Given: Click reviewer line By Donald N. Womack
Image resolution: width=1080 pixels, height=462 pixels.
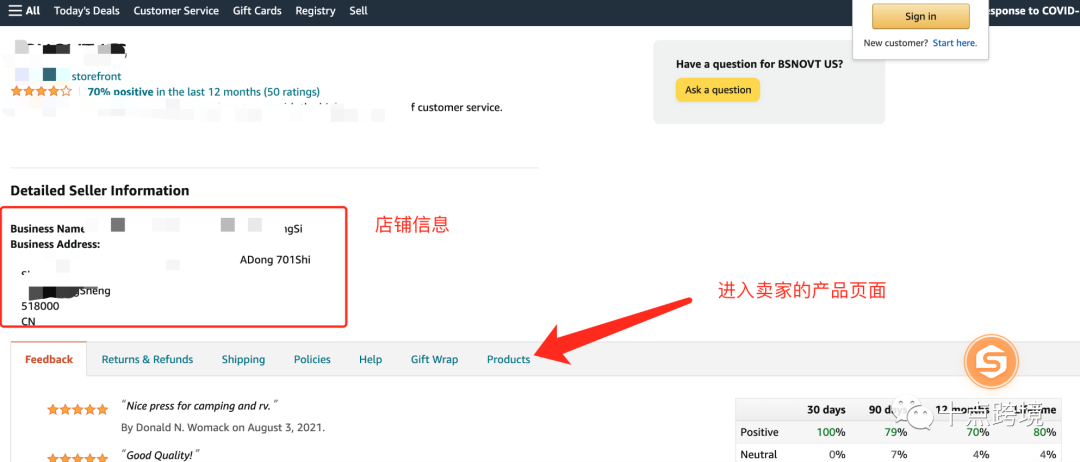Looking at the screenshot, I should 223,428.
